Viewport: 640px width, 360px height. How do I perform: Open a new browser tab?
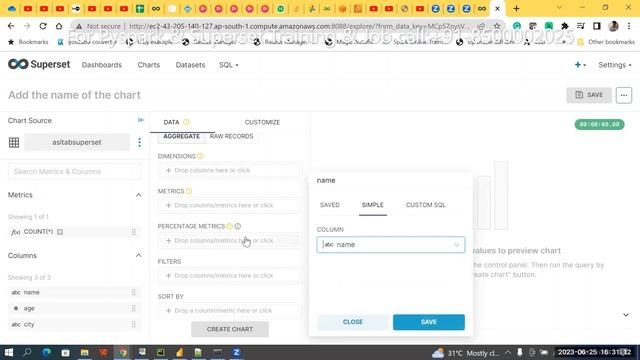tap(516, 8)
